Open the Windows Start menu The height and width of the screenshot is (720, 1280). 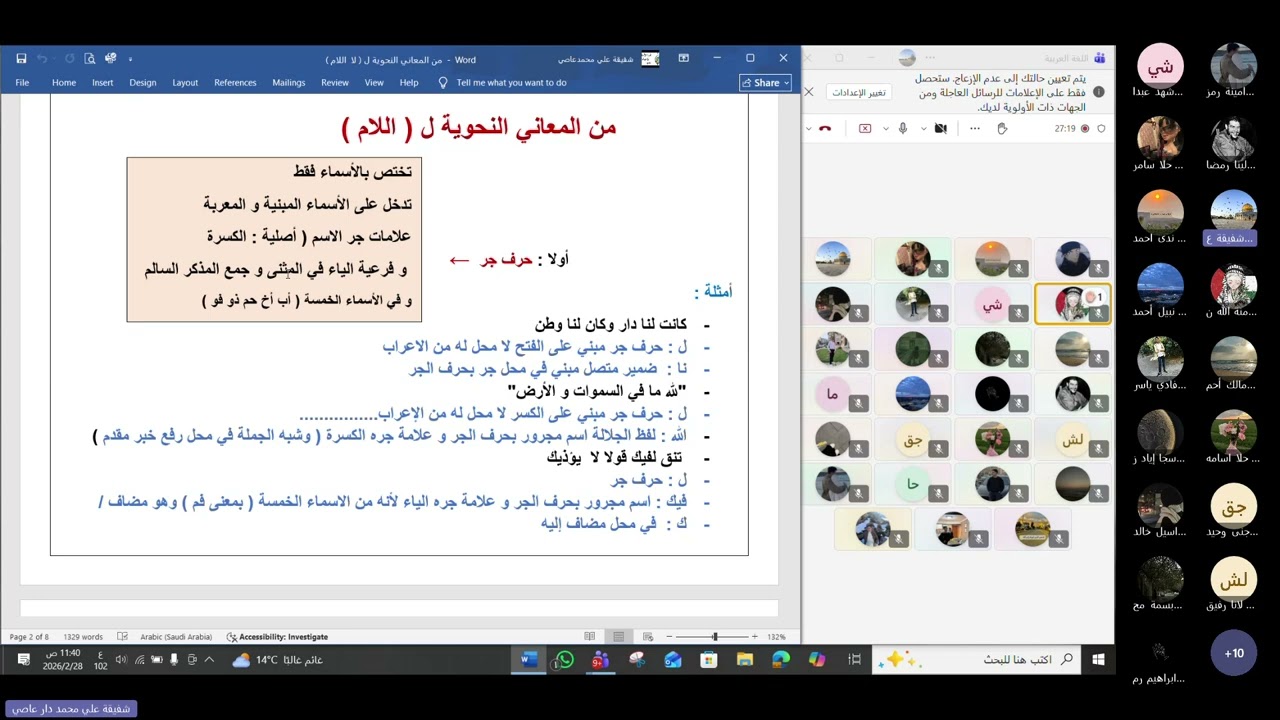pyautogui.click(x=1098, y=659)
